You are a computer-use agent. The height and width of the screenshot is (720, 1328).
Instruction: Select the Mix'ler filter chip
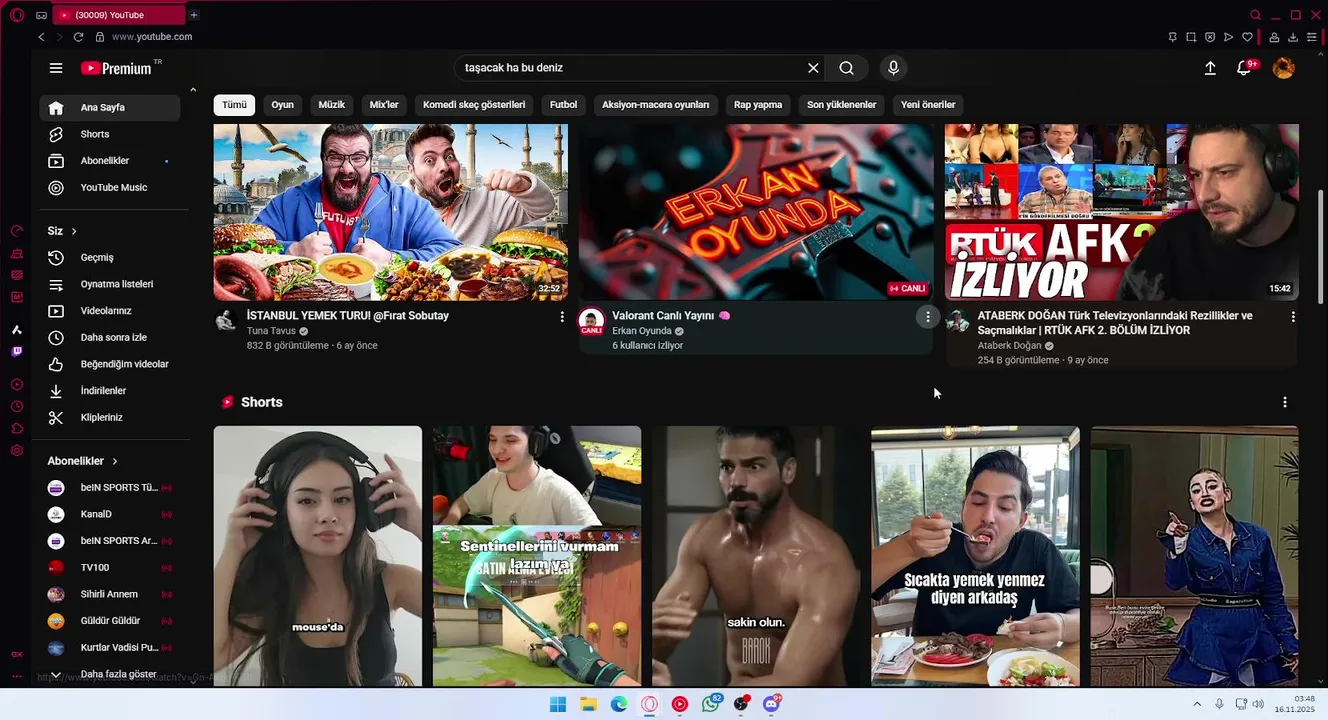click(x=384, y=105)
